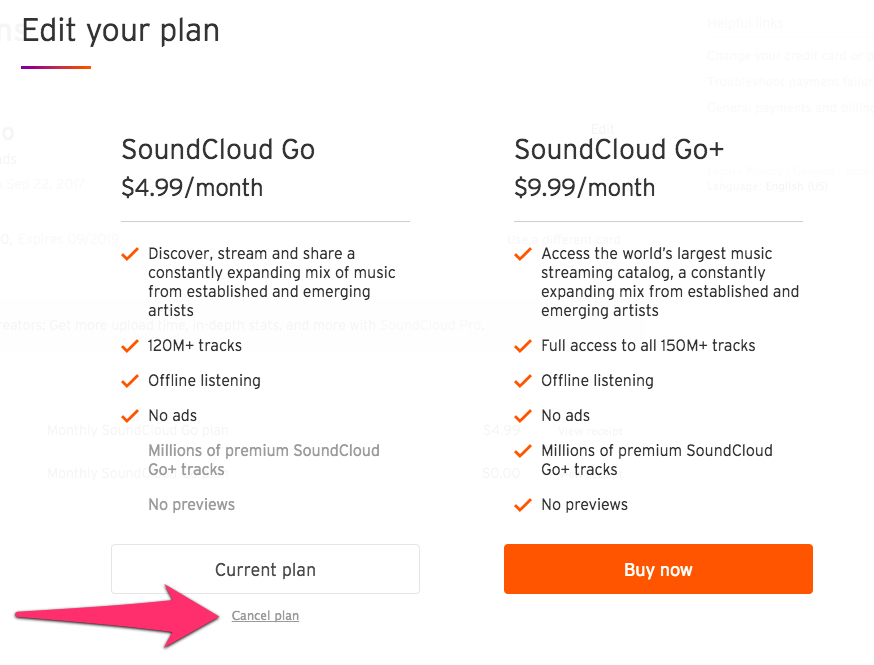Click the check beside "Millions of premium SoundCloud Go+ tracks"
The image size is (874, 665).
pos(523,450)
